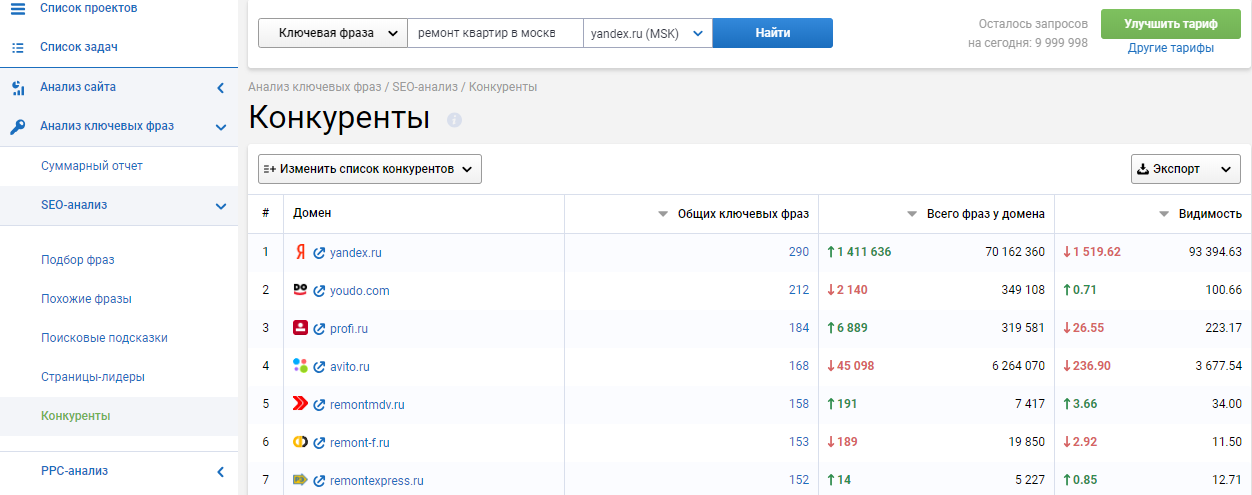Collapse the SEO-анализ submenu chevron
The image size is (1252, 495).
pyautogui.click(x=221, y=206)
